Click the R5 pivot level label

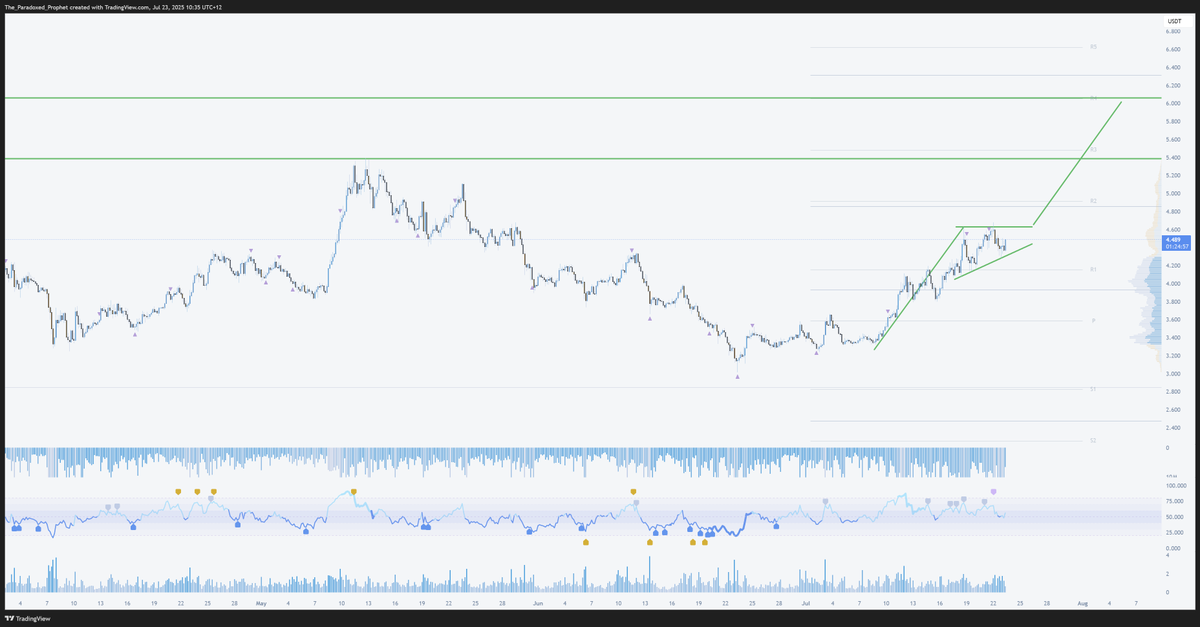tap(1094, 47)
